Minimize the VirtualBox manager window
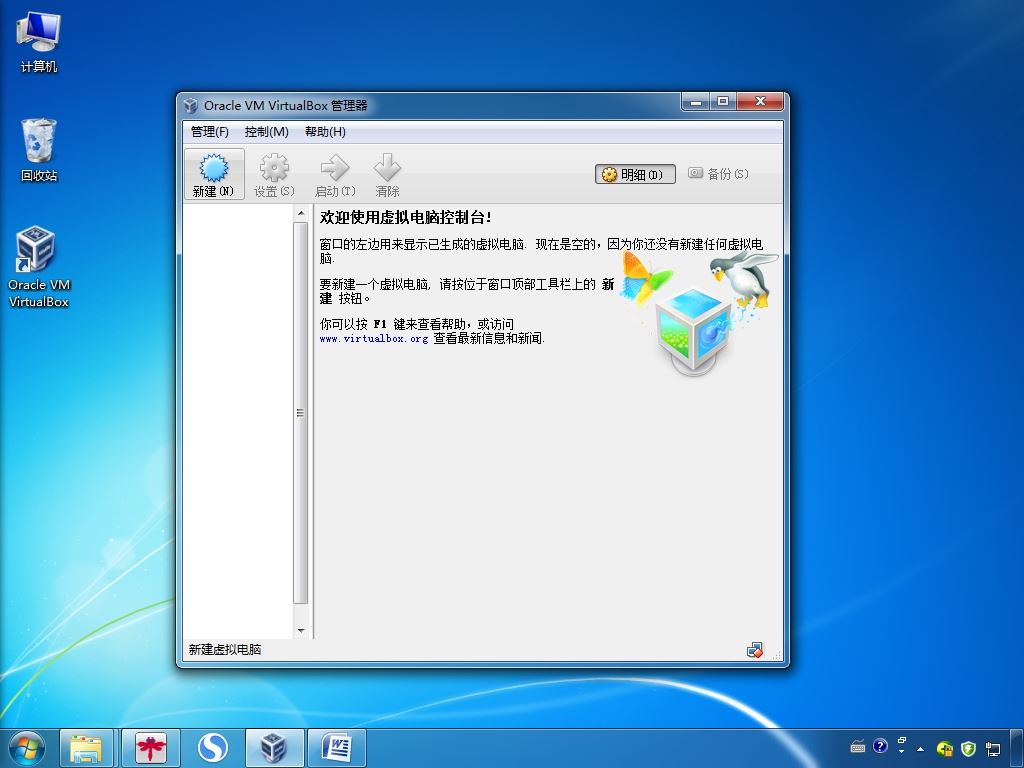This screenshot has width=1024, height=768. point(696,102)
